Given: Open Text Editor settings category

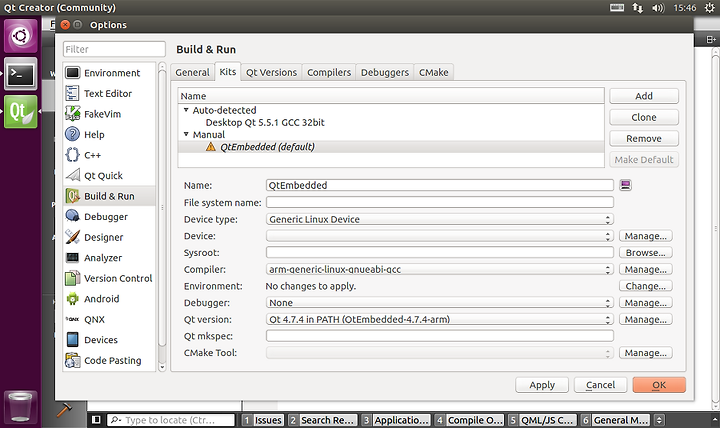Looking at the screenshot, I should coord(109,93).
